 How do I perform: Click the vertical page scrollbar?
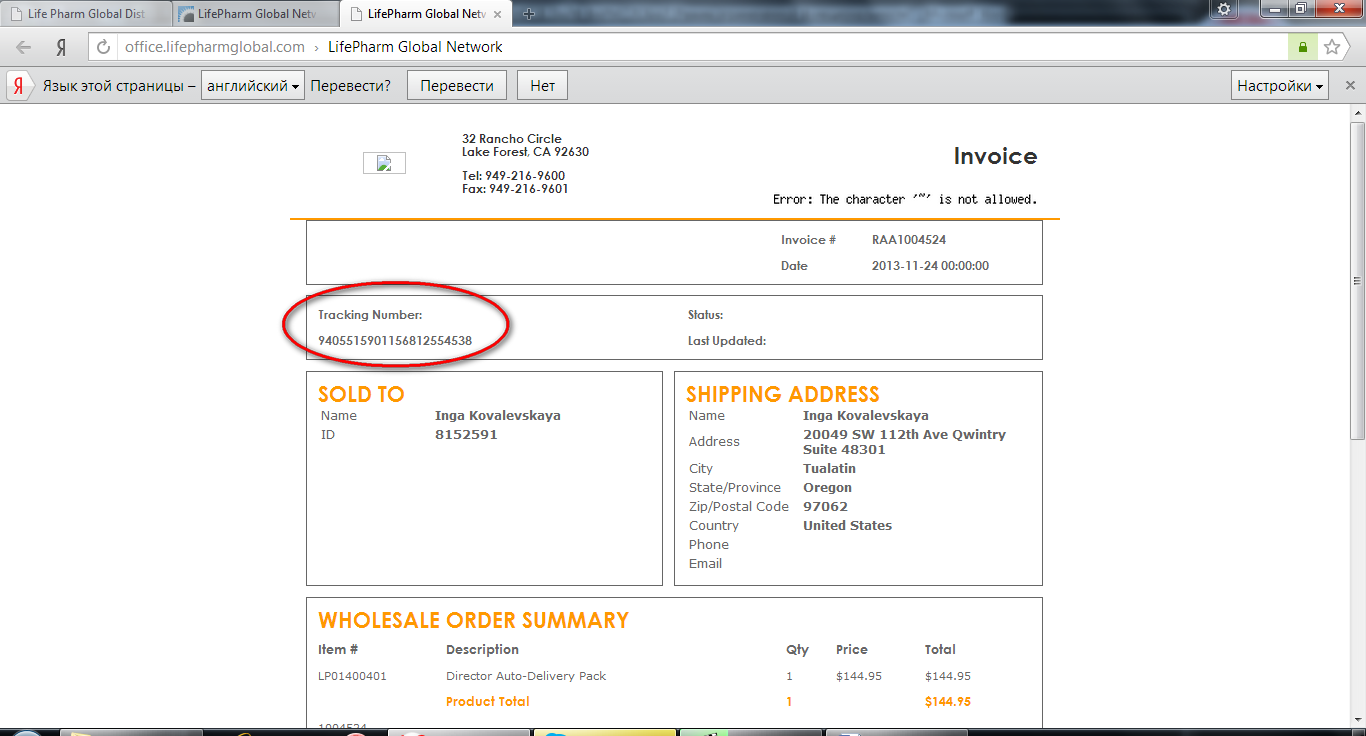click(1357, 280)
